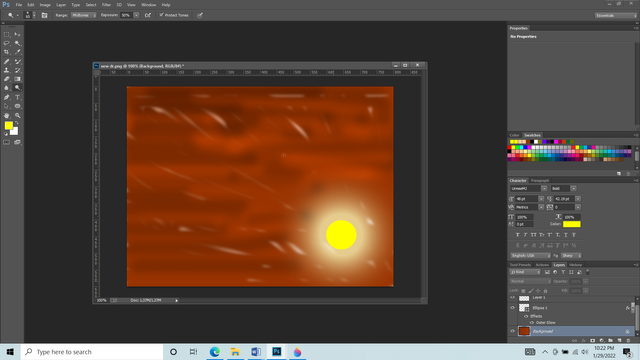Reset default foreground and background colors
This screenshot has height=360, width=640.
click(6, 133)
